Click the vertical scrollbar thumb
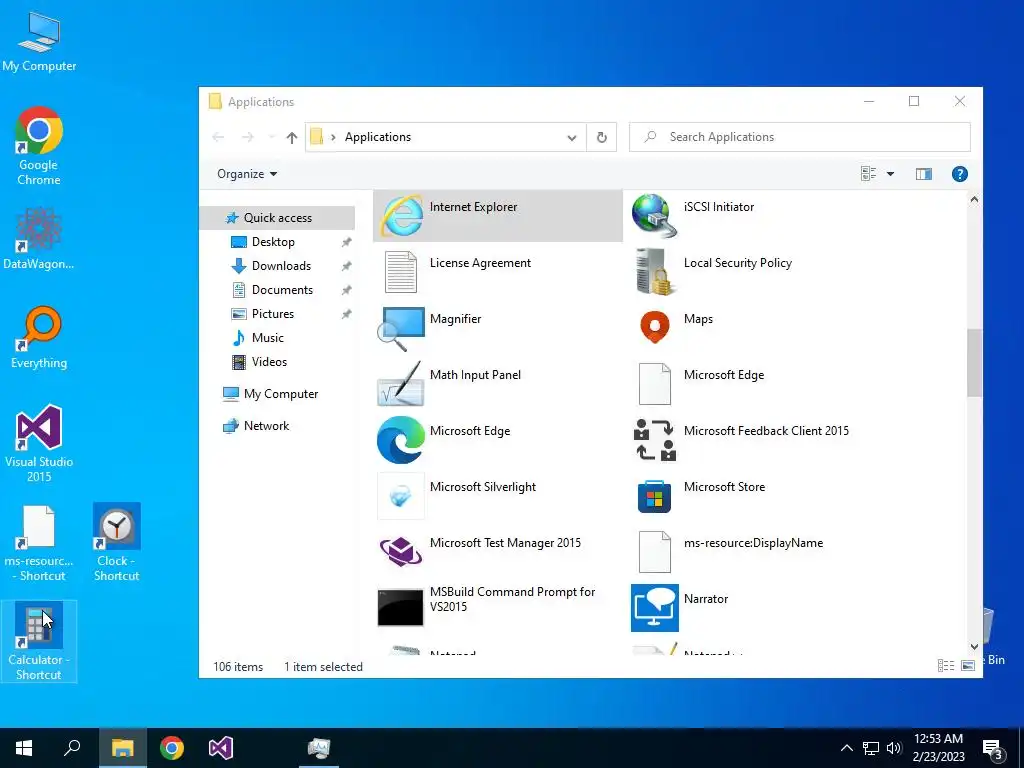The width and height of the screenshot is (1024, 768). pyautogui.click(x=974, y=362)
